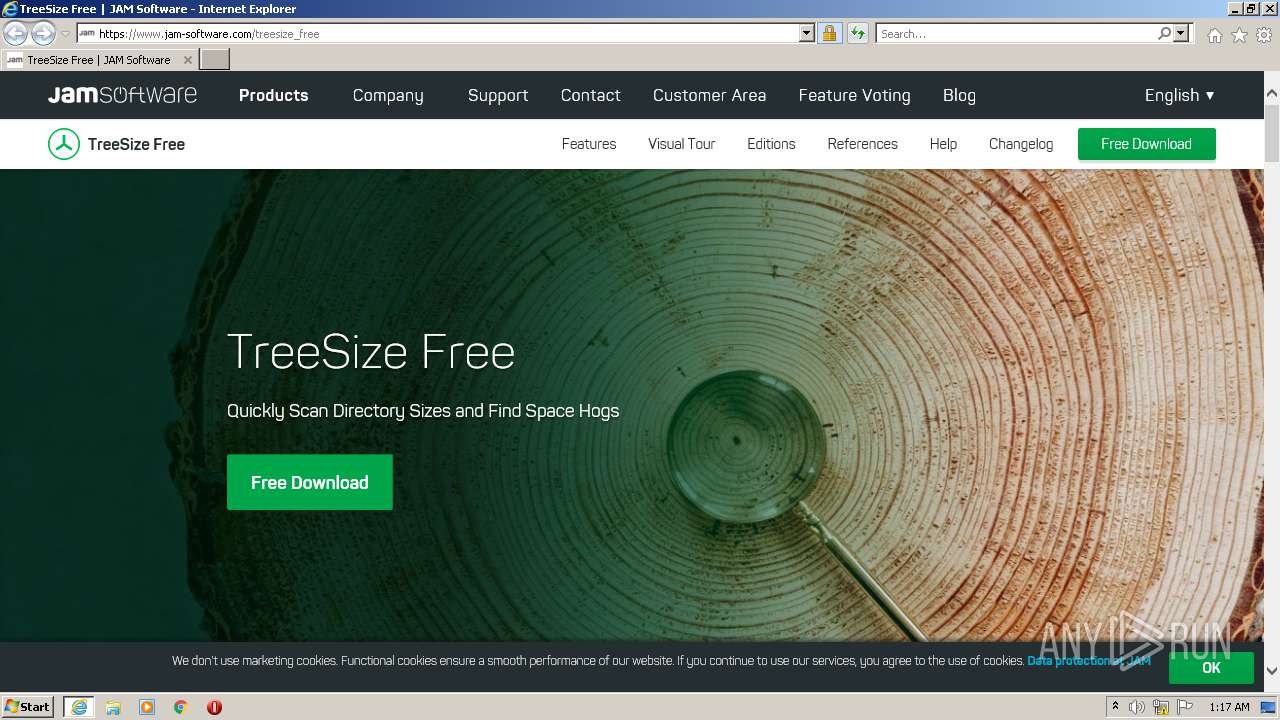The height and width of the screenshot is (720, 1280).
Task: Click the Data protection link
Action: (1088, 661)
